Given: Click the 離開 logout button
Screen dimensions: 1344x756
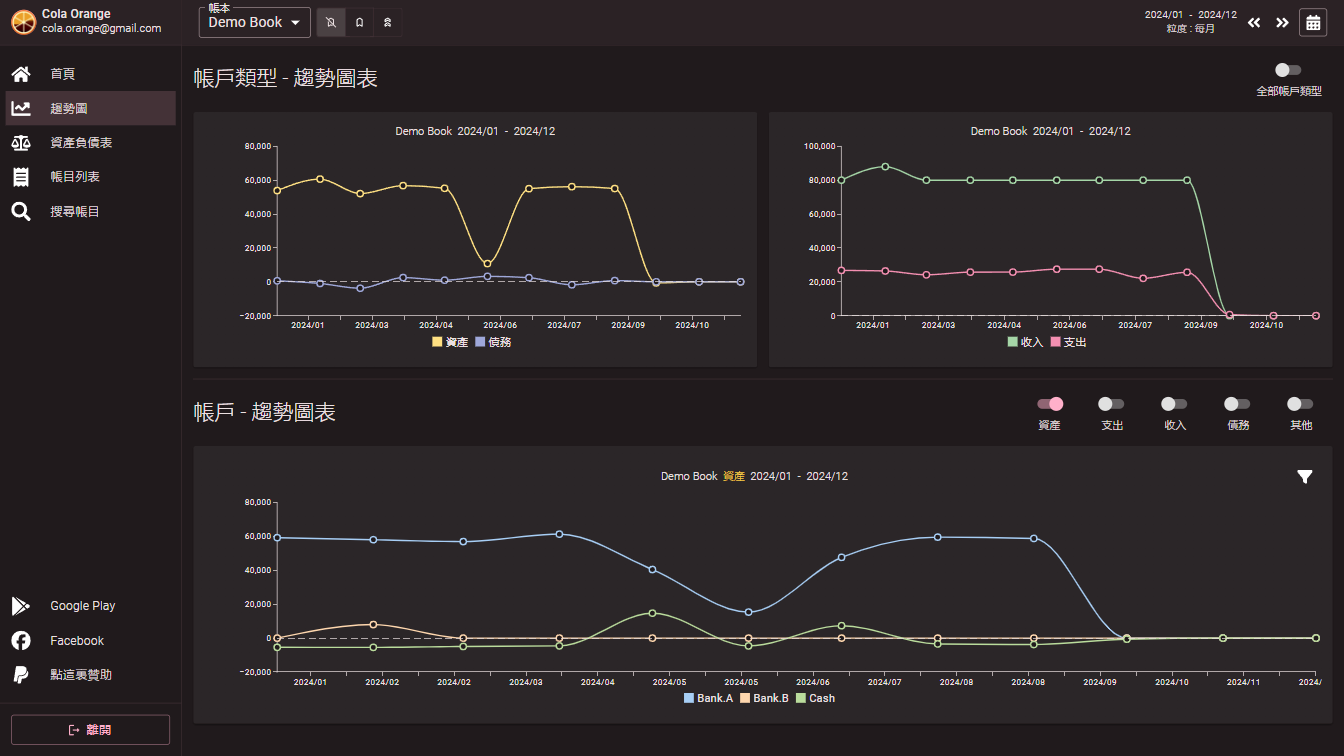Looking at the screenshot, I should pyautogui.click(x=90, y=730).
